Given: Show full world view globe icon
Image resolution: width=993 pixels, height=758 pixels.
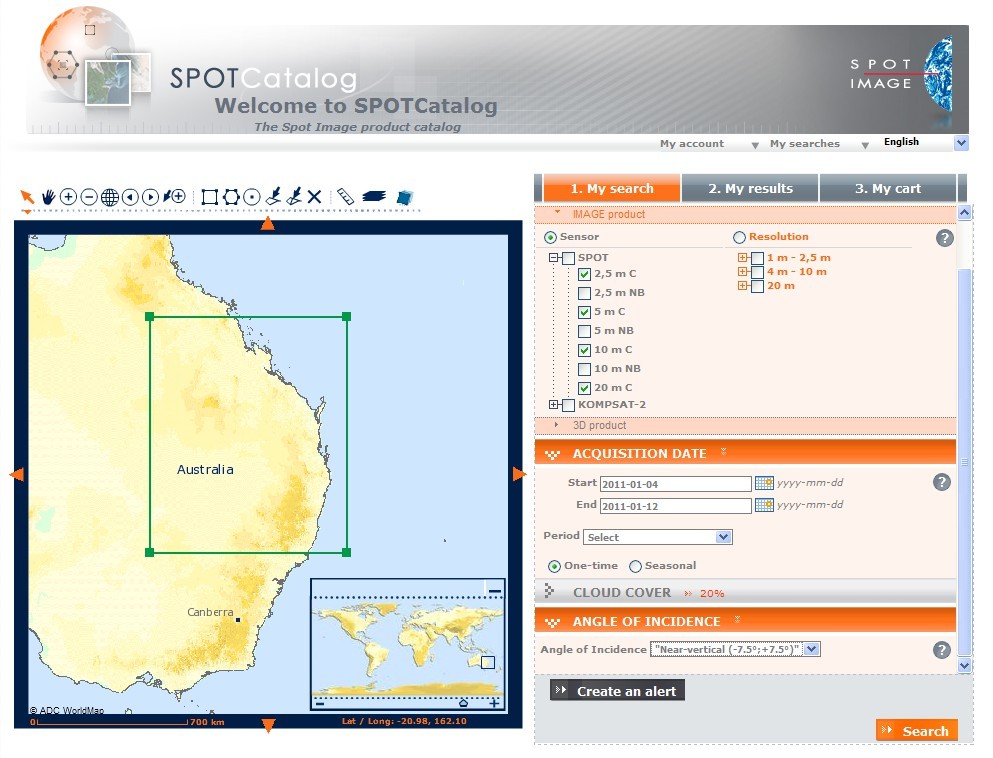Looking at the screenshot, I should click(110, 197).
